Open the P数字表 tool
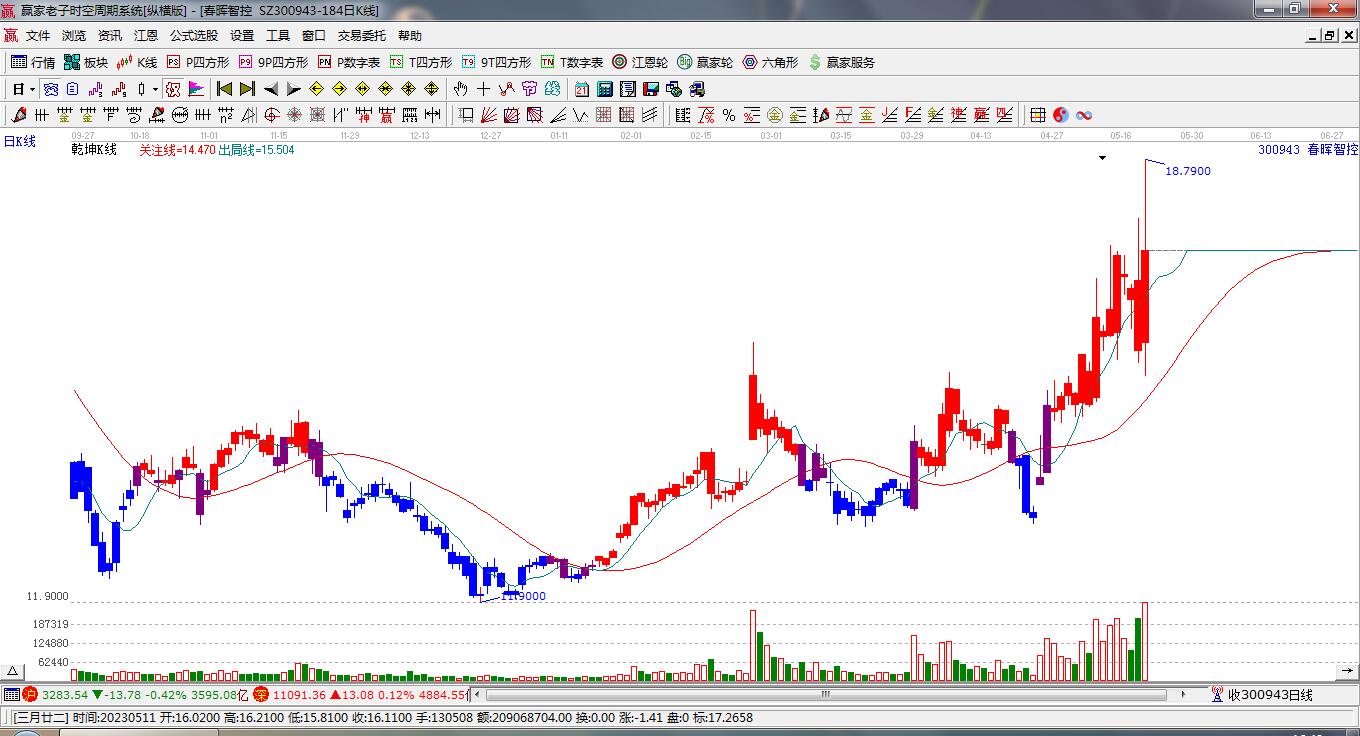Viewport: 1360px width, 736px height. coord(349,62)
